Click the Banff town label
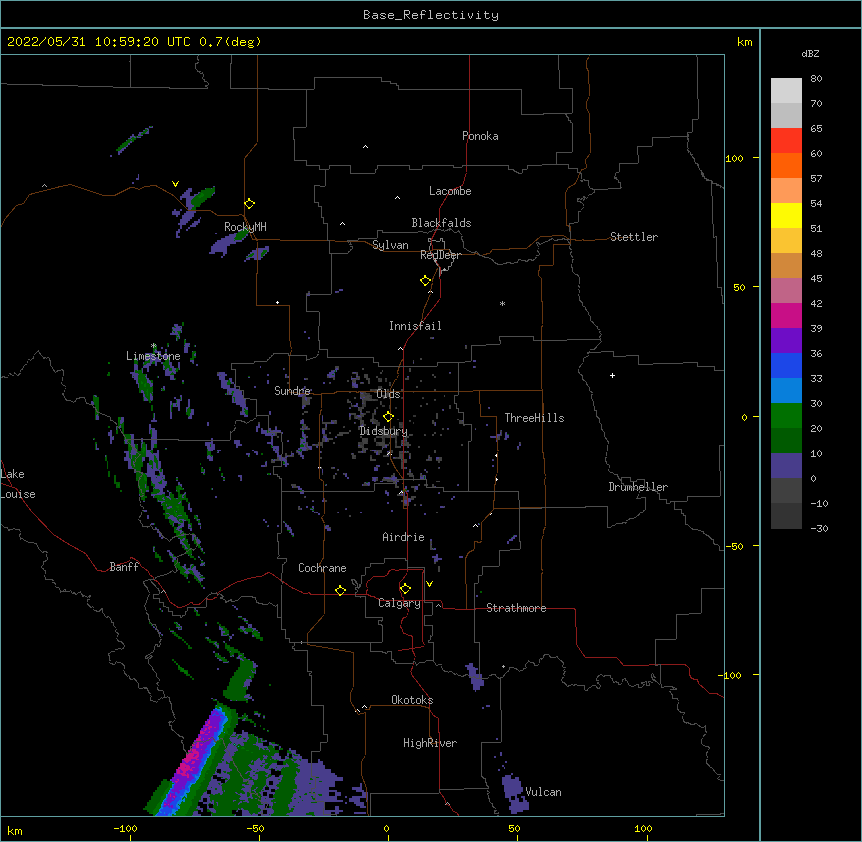862x842 pixels. [x=124, y=567]
